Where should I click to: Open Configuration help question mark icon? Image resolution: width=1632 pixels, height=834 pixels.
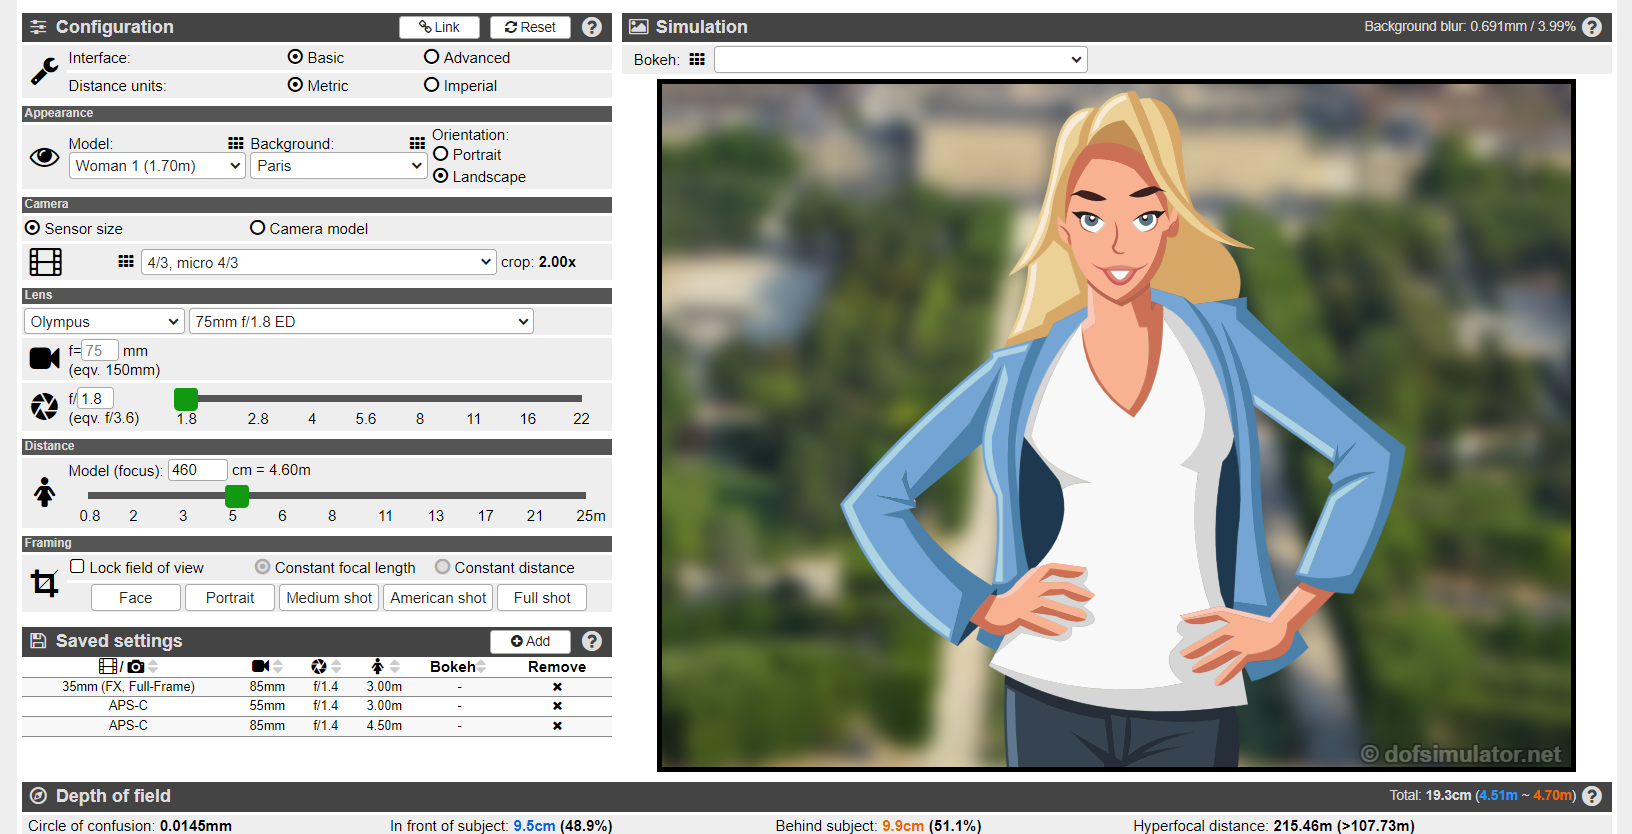point(592,27)
